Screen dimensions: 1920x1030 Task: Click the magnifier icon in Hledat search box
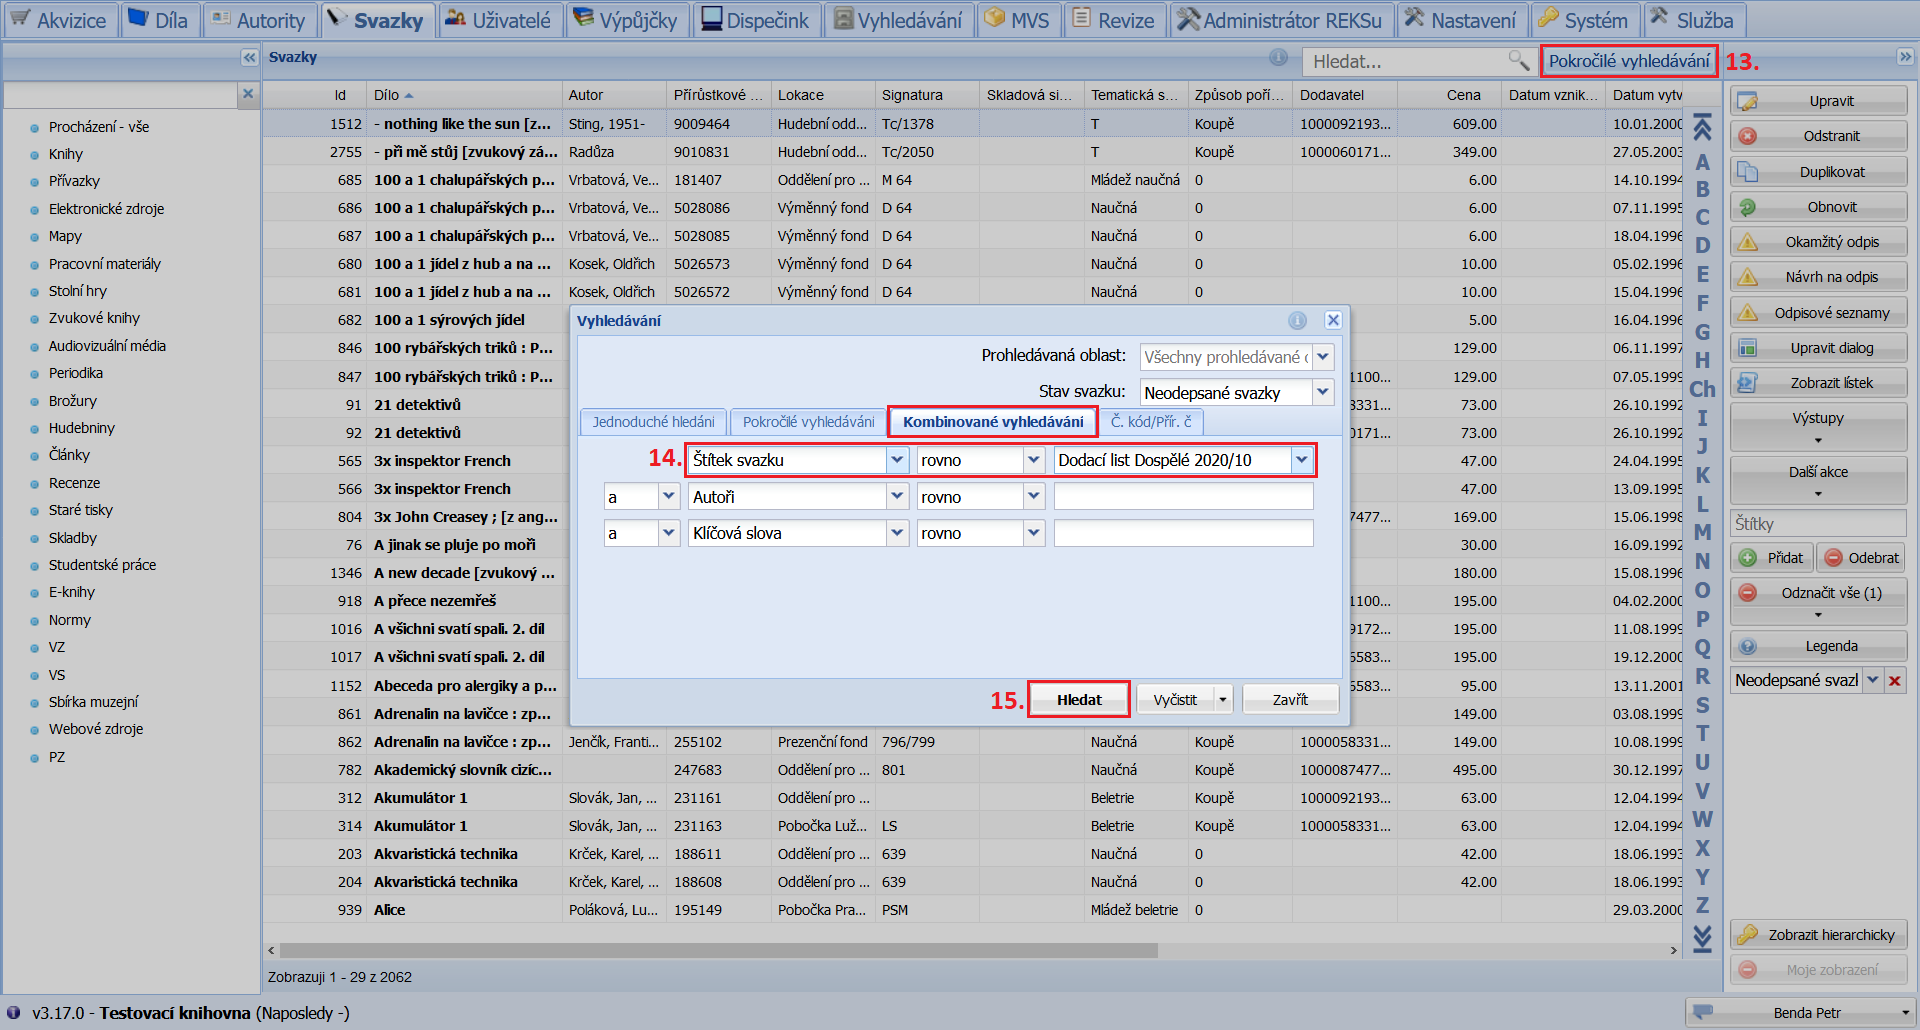coord(1518,61)
